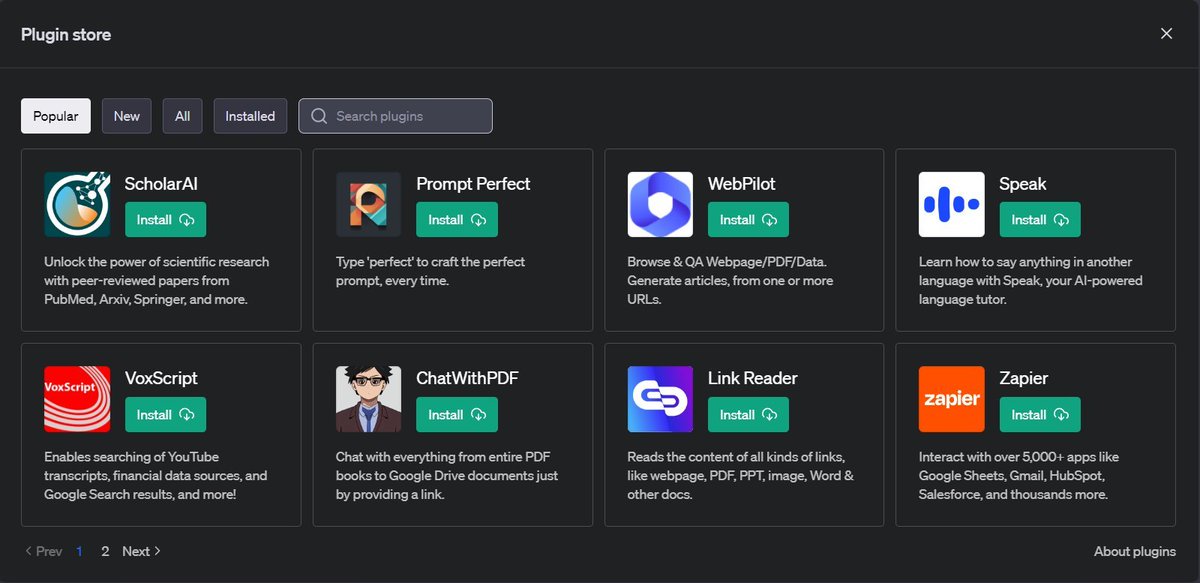This screenshot has height=583, width=1200.
Task: Click the ScholarAI flask logo
Action: (76, 204)
